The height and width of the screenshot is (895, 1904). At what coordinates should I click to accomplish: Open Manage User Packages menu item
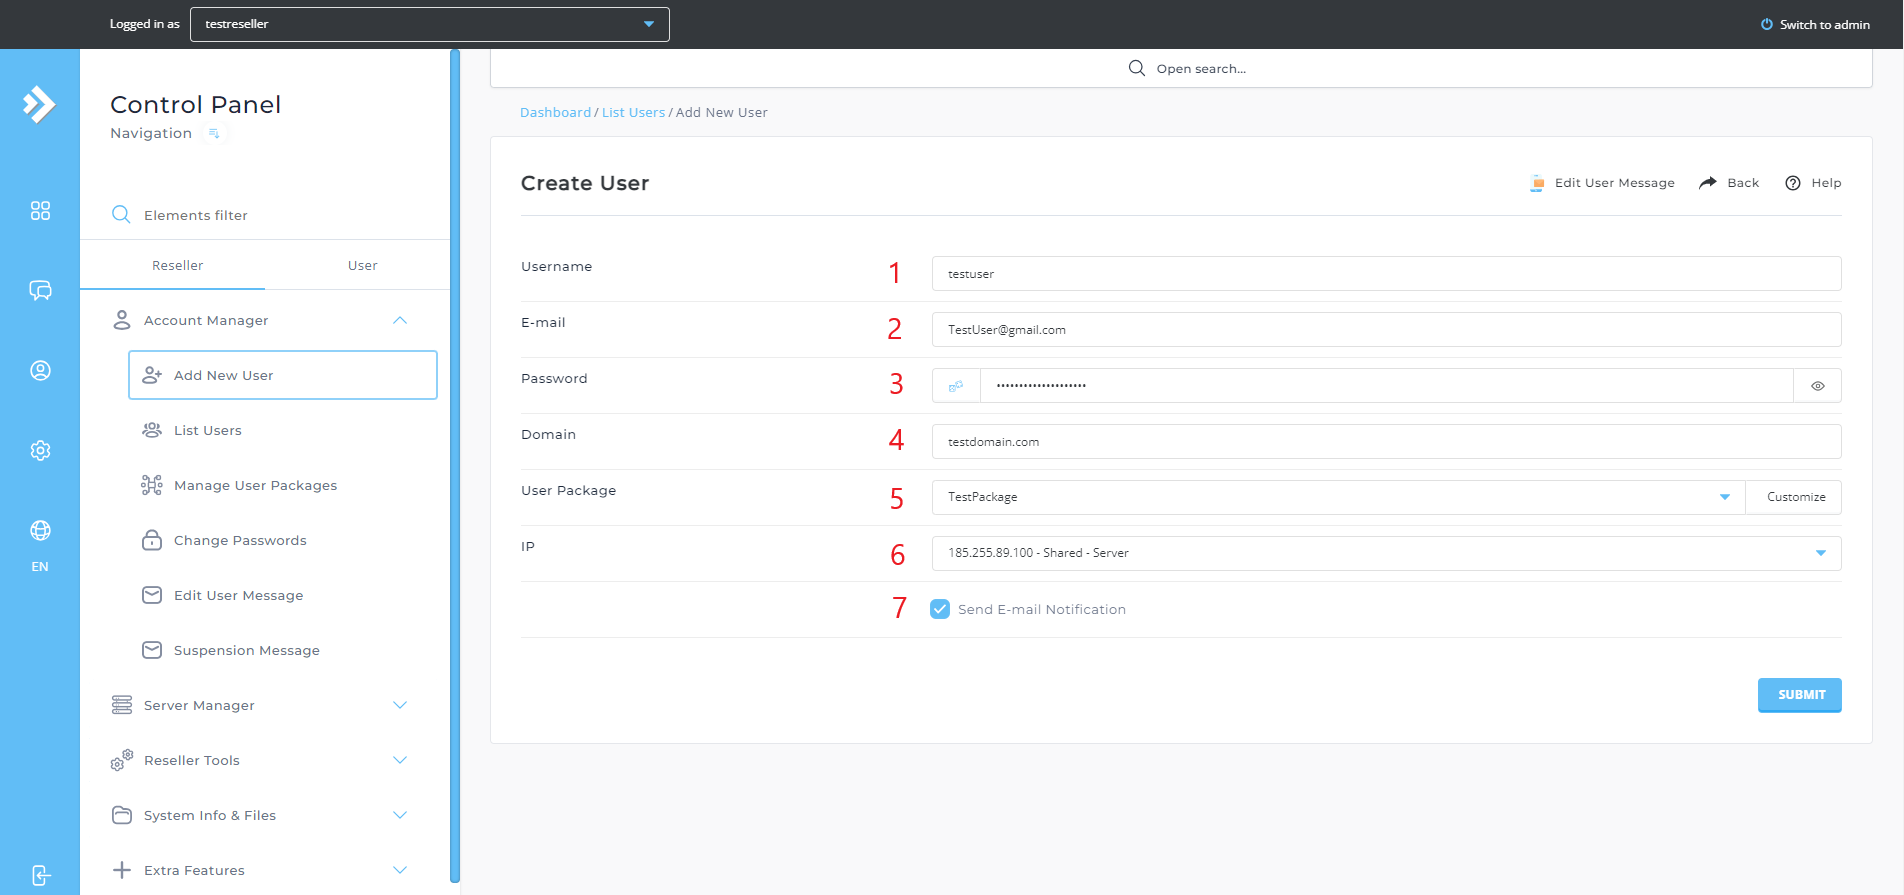(x=255, y=485)
